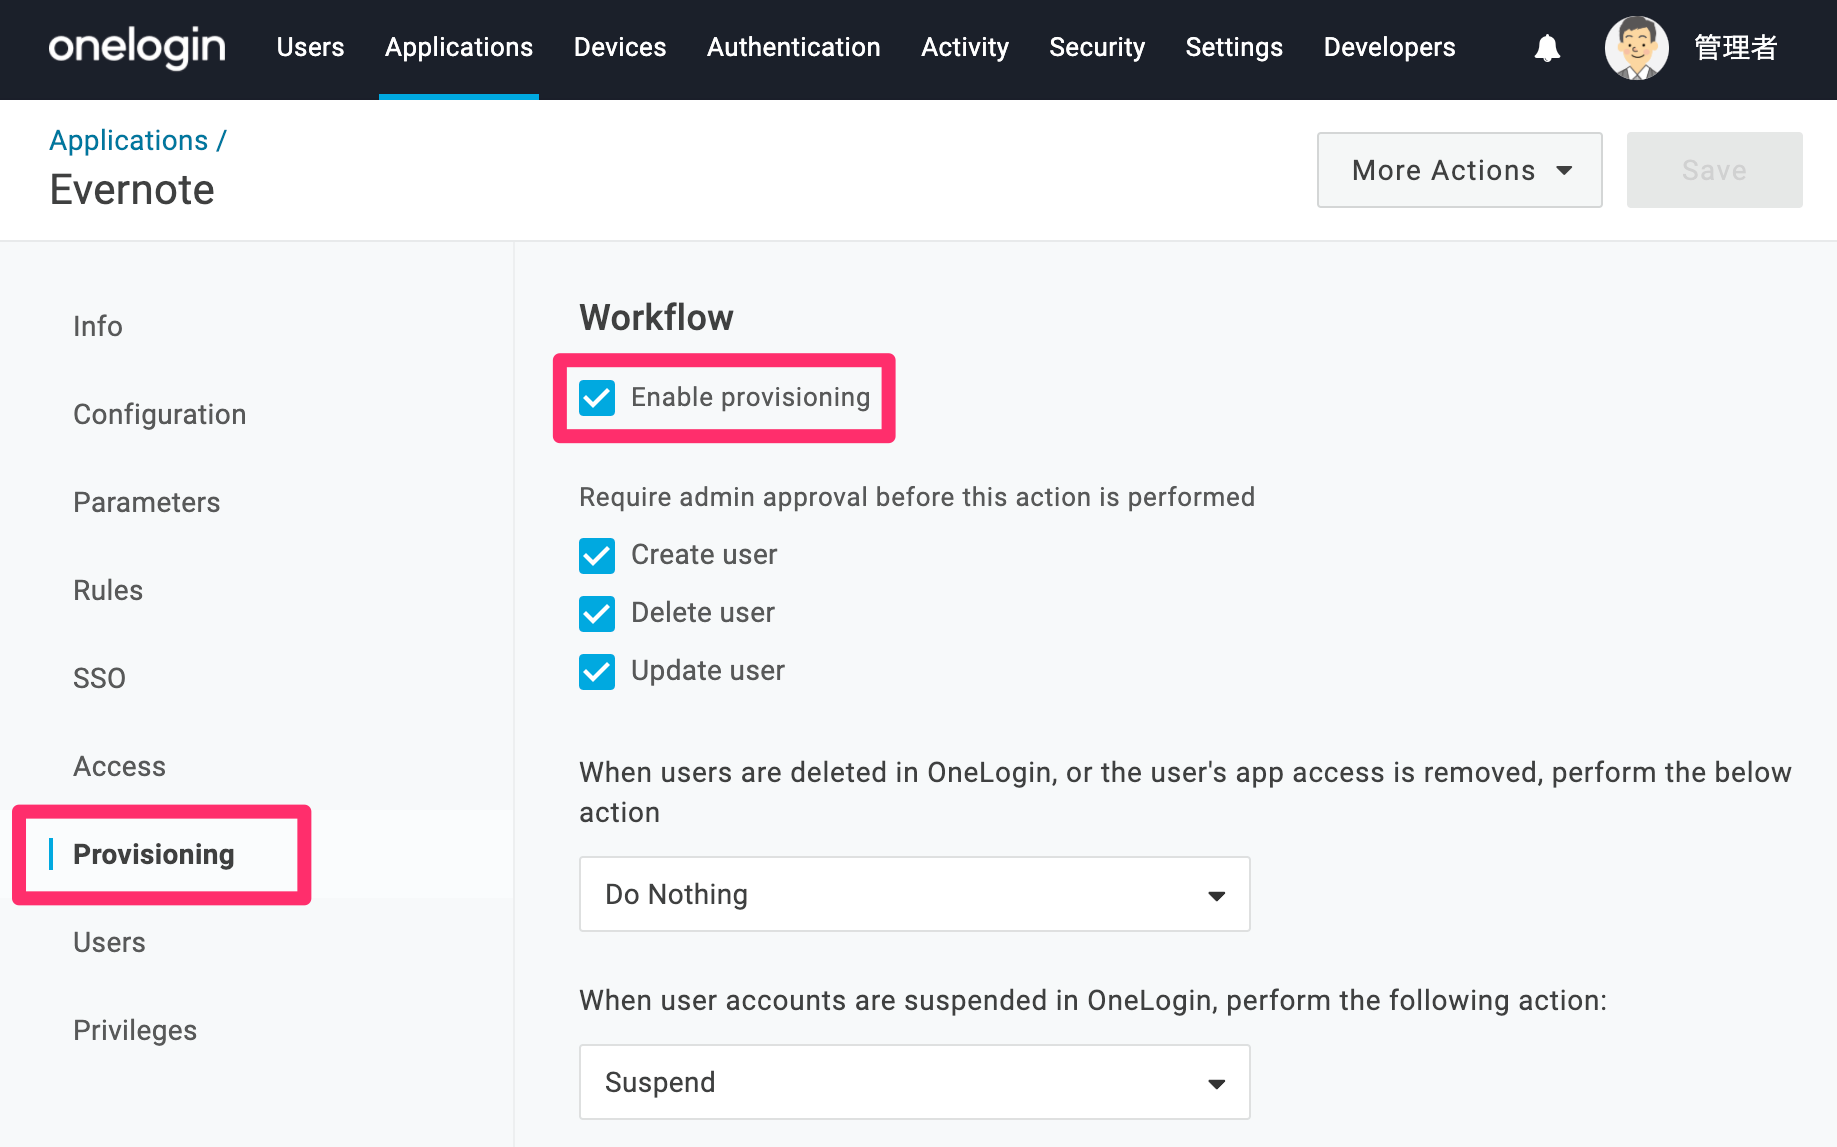Open the Parameters sidebar tab
This screenshot has height=1147, width=1837.
[x=147, y=502]
